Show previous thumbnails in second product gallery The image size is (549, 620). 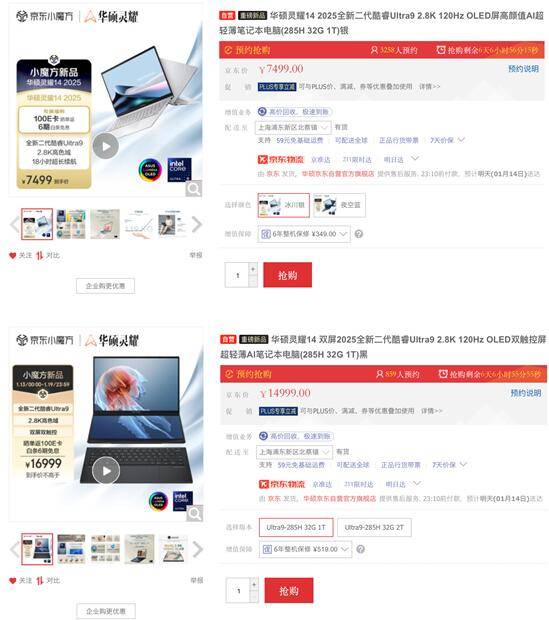(x=15, y=549)
